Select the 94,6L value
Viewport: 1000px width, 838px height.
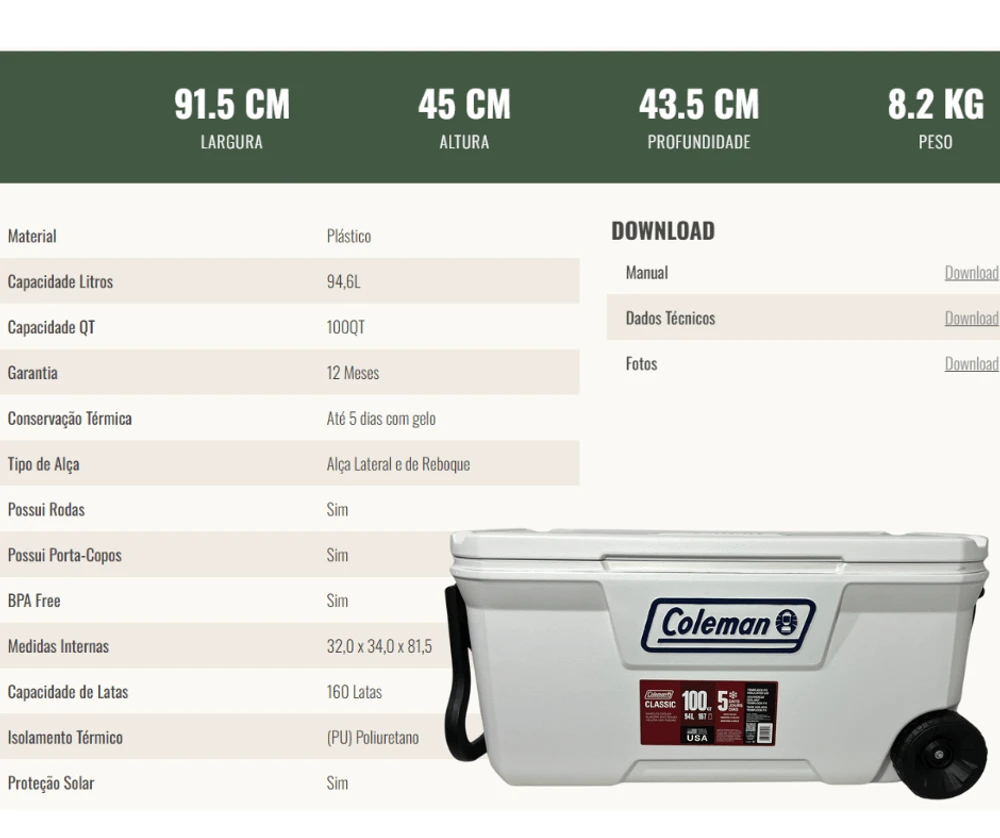tap(344, 282)
